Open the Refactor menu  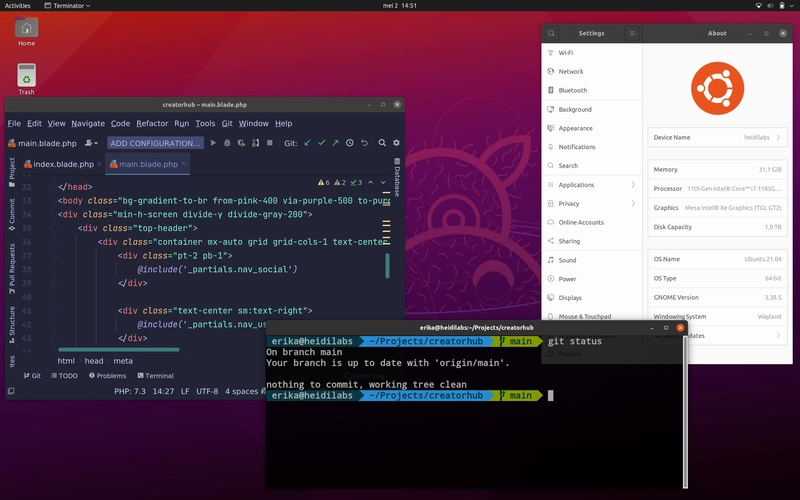(x=152, y=123)
